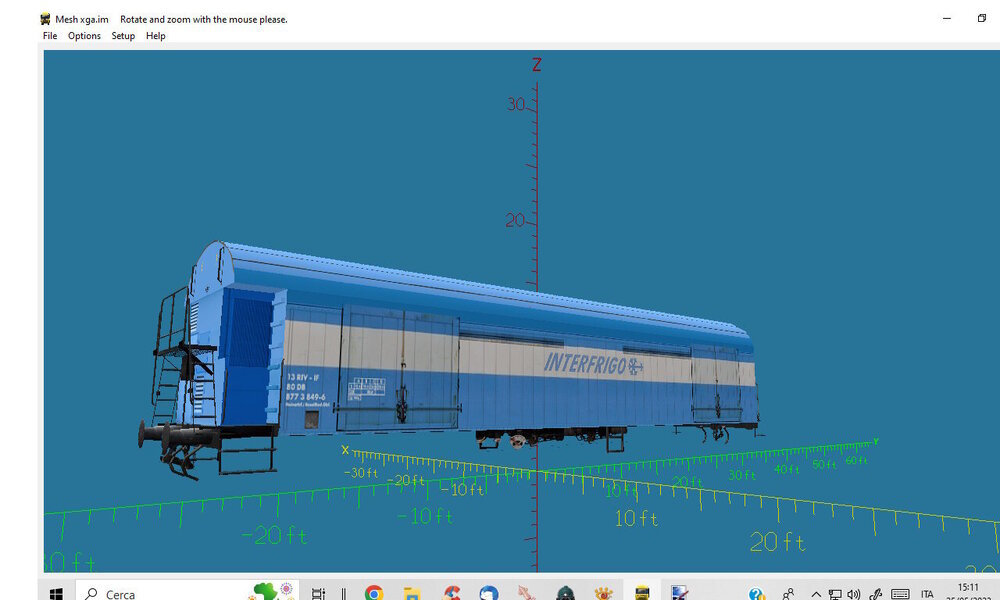Click the red Z axis label
Screen dimensions: 1000x600
click(x=536, y=64)
